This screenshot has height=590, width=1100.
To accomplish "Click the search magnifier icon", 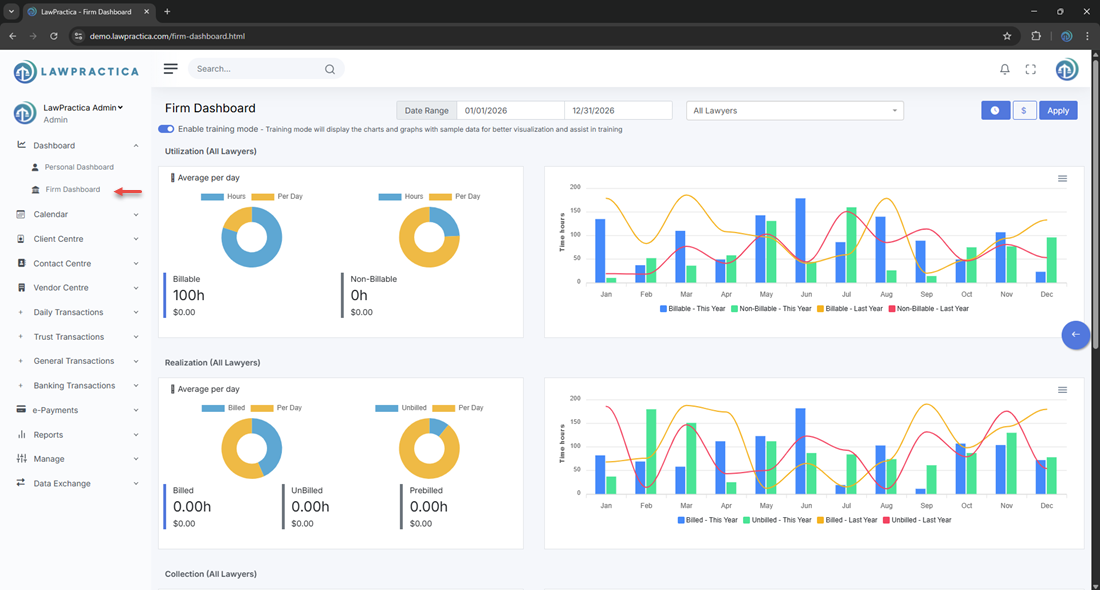I will tap(330, 69).
